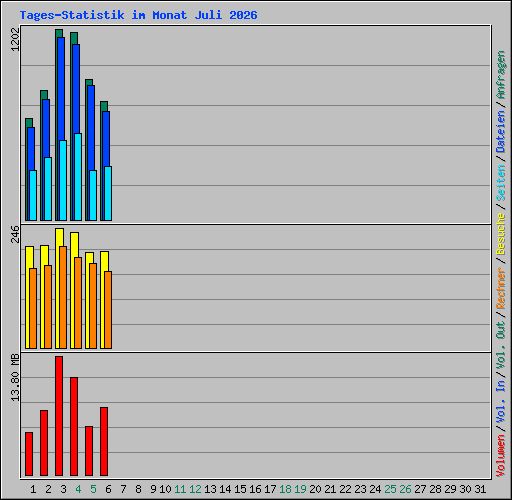
Task: Click the Anfragen legend text
Action: click(x=501, y=75)
